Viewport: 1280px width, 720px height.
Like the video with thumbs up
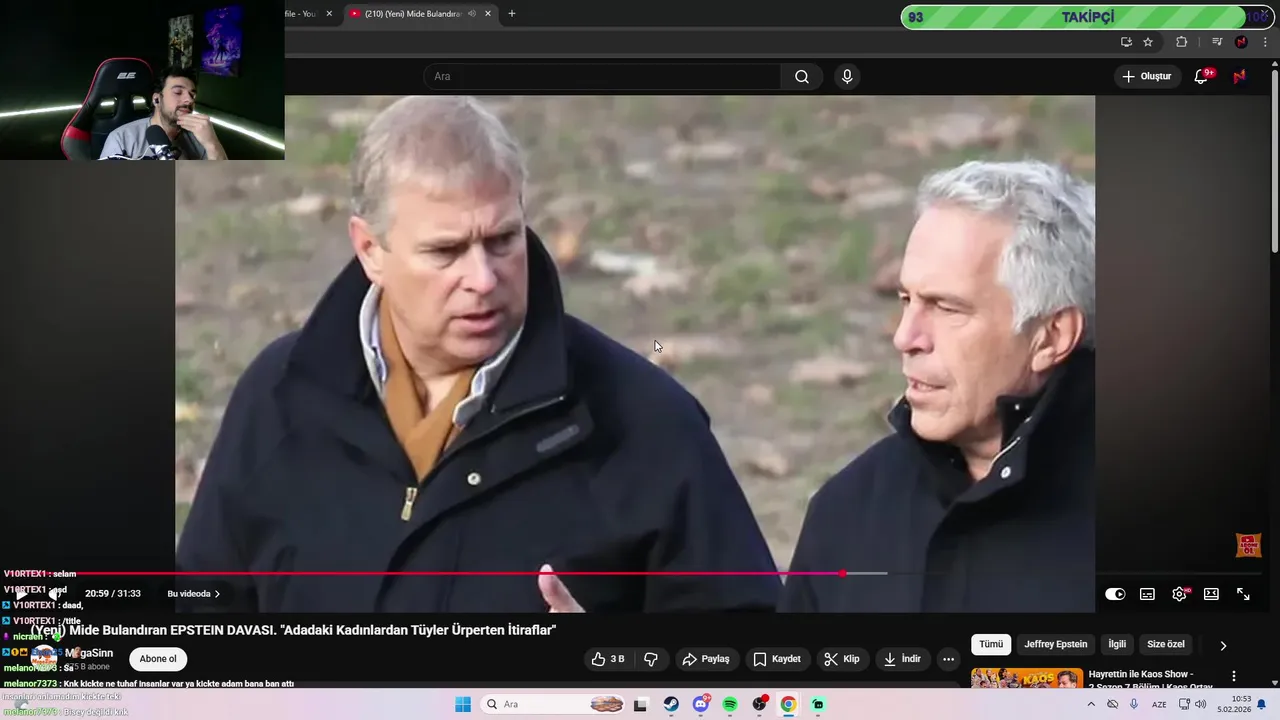pos(608,659)
